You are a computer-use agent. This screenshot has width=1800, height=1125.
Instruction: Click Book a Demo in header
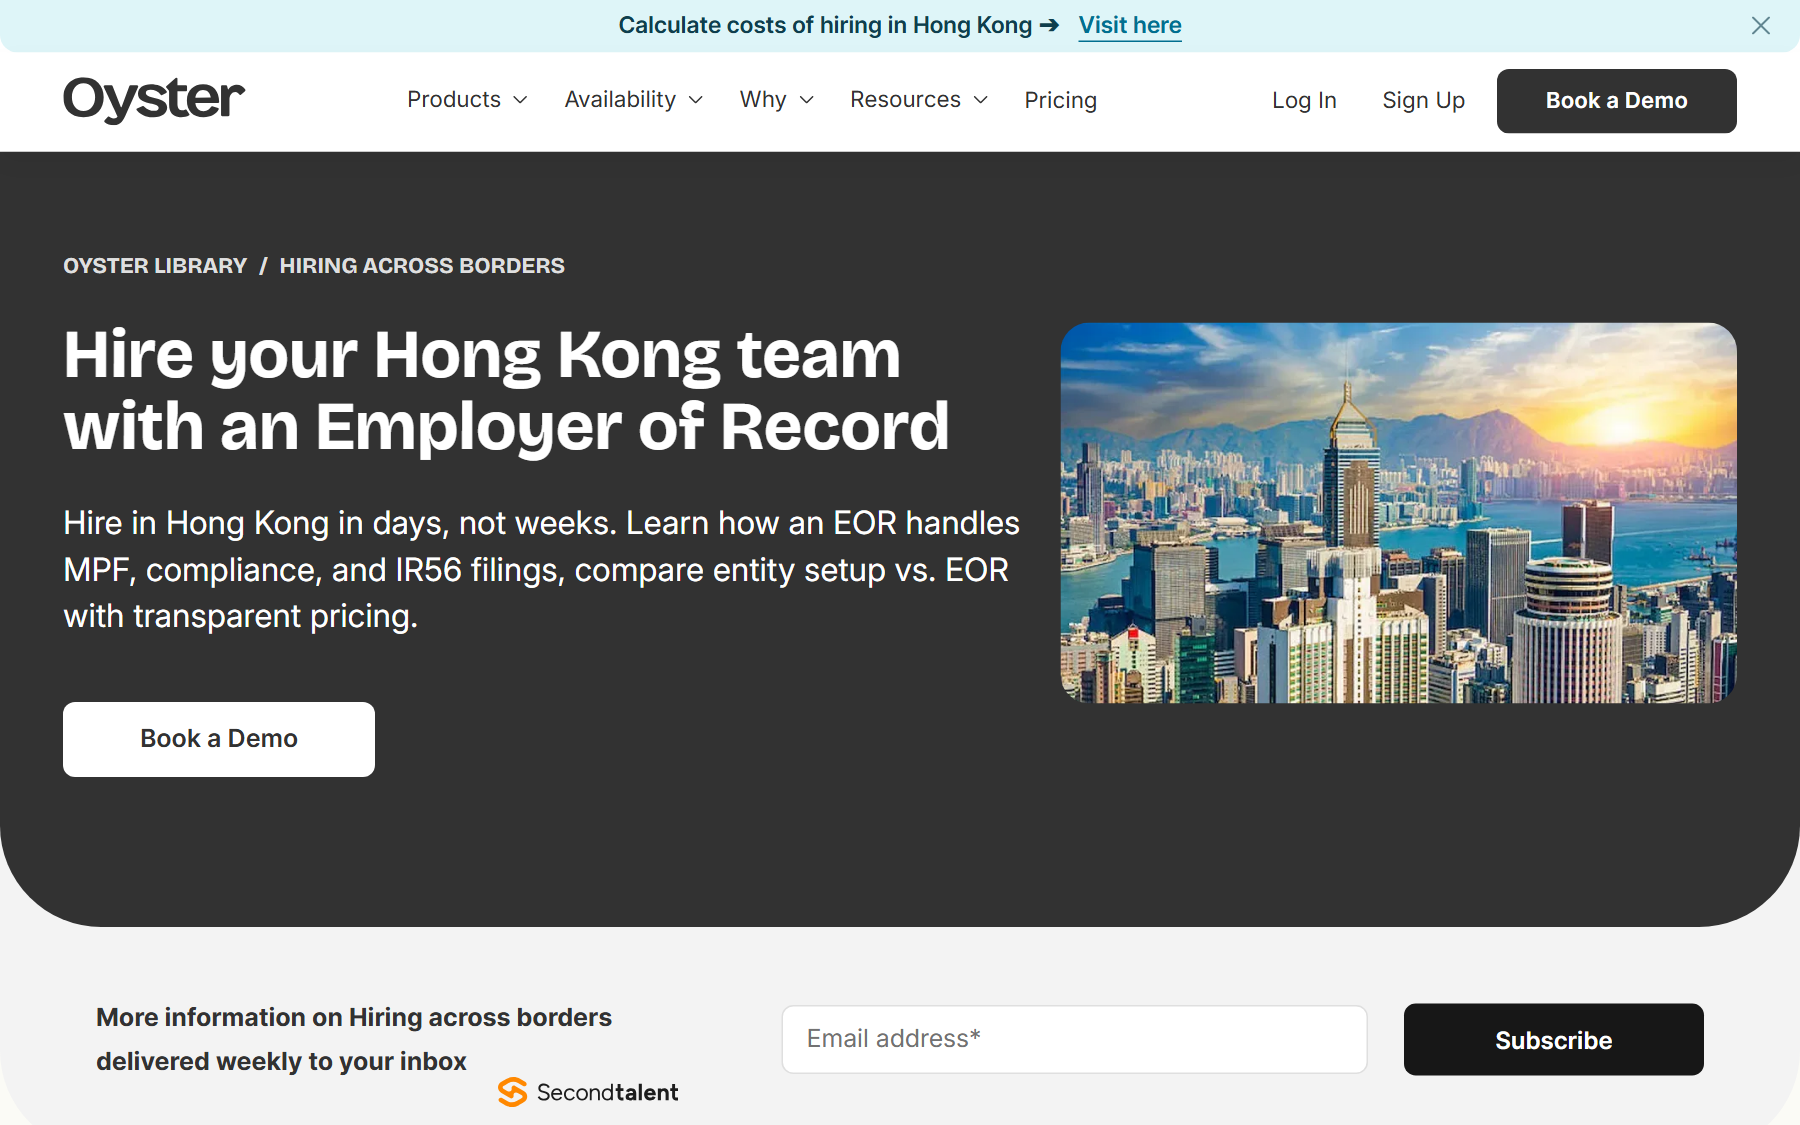tap(1616, 101)
